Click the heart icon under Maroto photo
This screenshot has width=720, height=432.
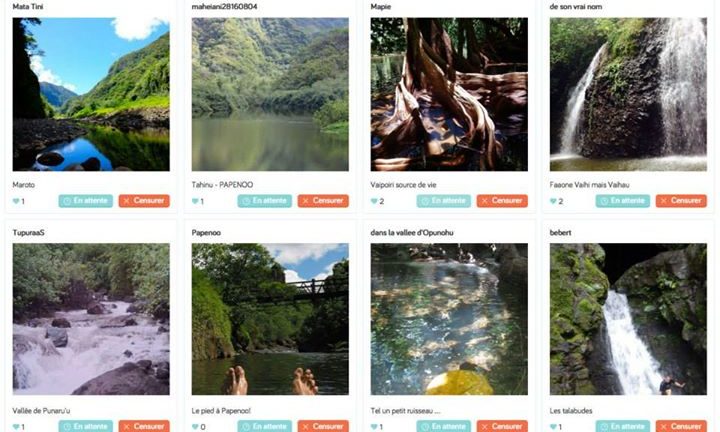[16, 201]
